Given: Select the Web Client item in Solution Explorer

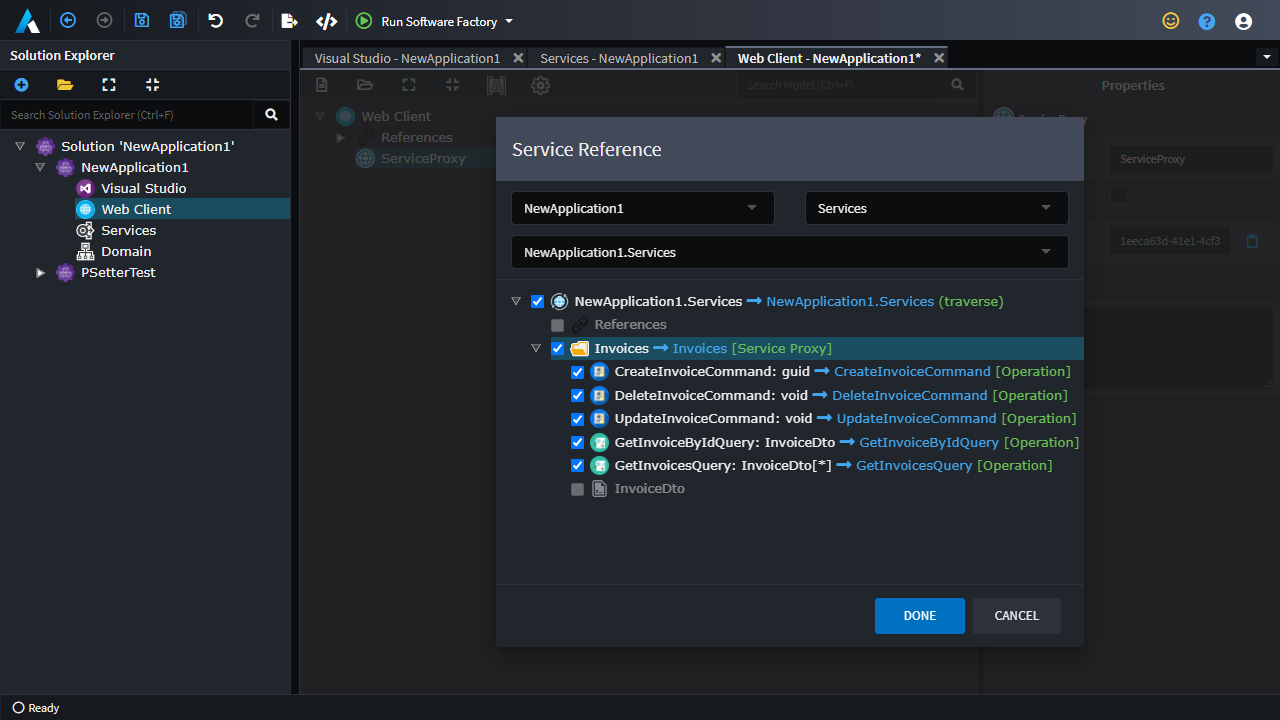Looking at the screenshot, I should 136,209.
